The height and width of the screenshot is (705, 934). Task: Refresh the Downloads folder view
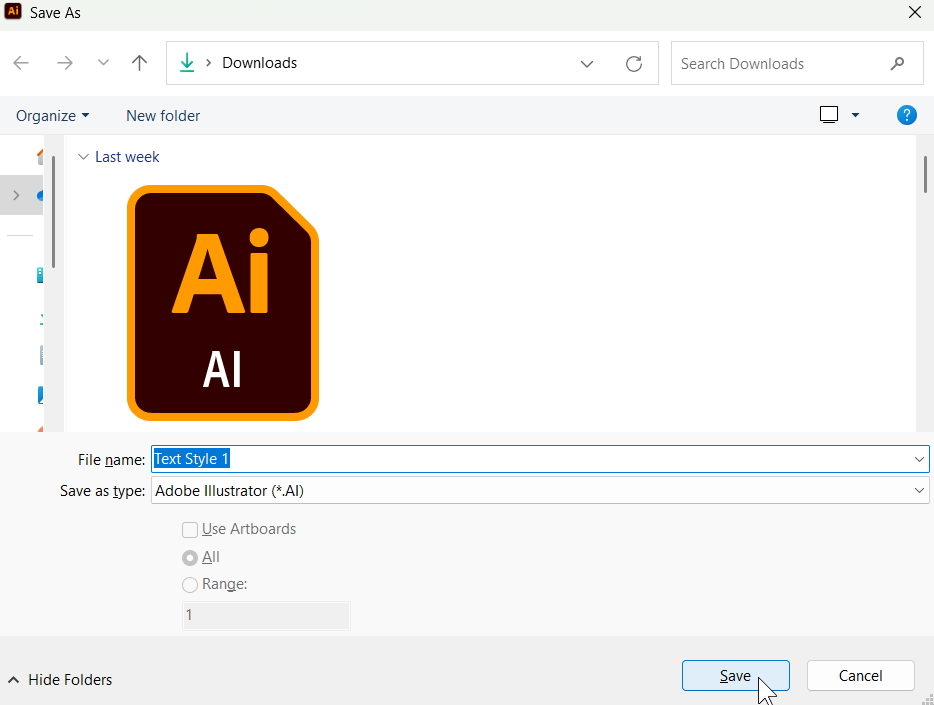[x=634, y=63]
